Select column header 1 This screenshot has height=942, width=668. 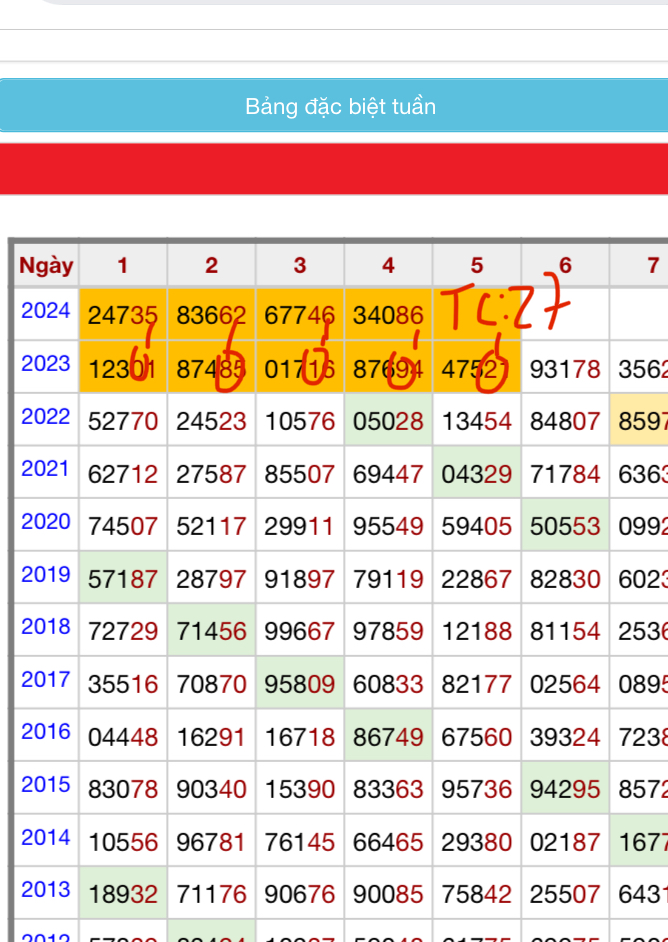tap(123, 265)
